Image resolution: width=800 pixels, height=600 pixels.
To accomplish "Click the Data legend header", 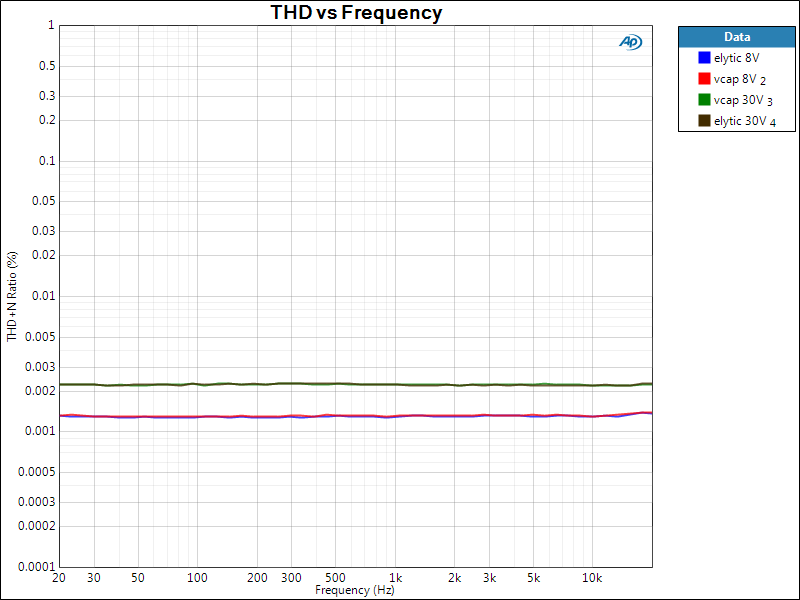I will (737, 37).
